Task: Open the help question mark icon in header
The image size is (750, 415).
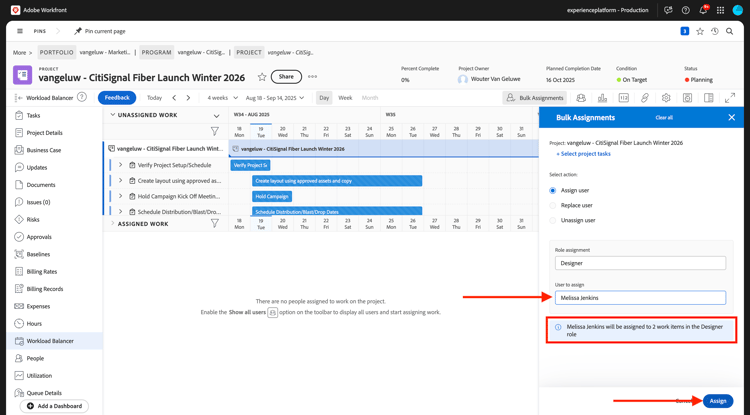Action: 685,10
